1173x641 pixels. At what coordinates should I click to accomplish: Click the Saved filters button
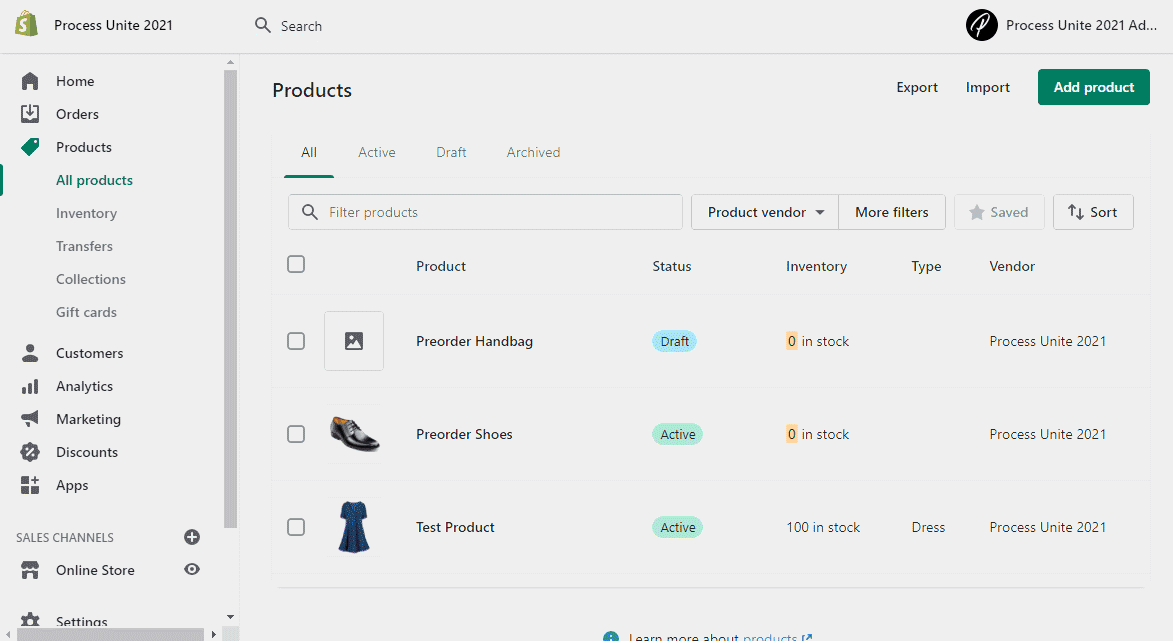(x=999, y=212)
